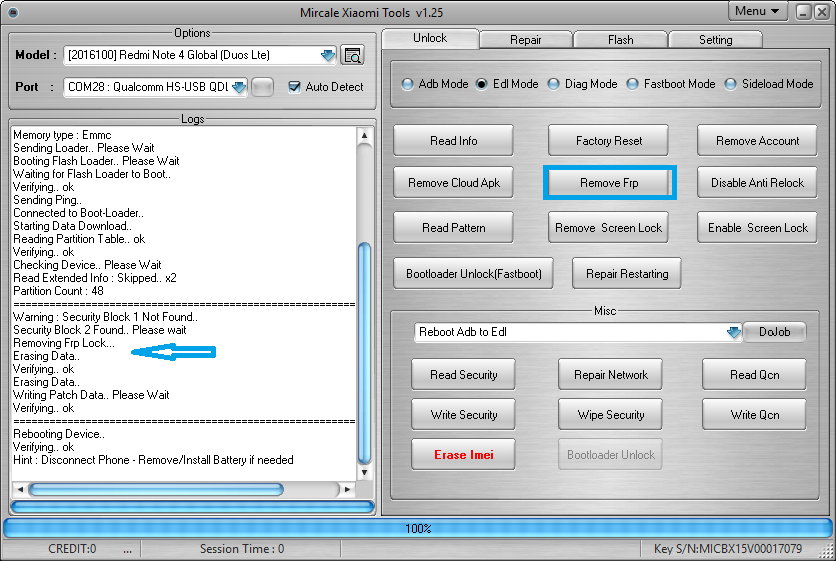Click the 'Security Block 2 Found' log line
Viewport: 836px width, 561px height.
click(100, 330)
